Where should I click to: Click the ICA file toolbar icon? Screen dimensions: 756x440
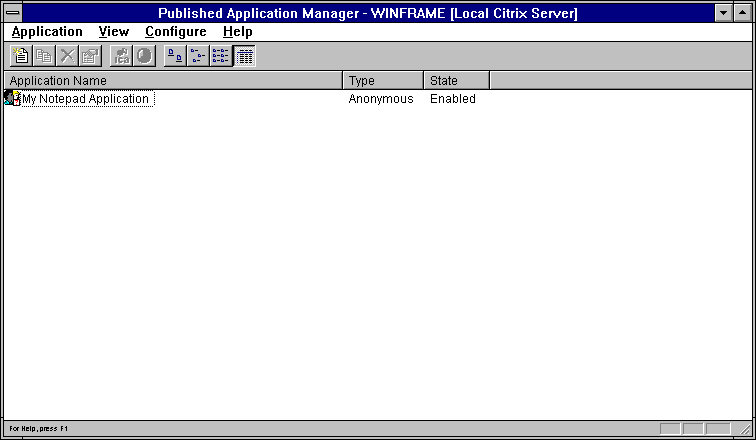[122, 56]
